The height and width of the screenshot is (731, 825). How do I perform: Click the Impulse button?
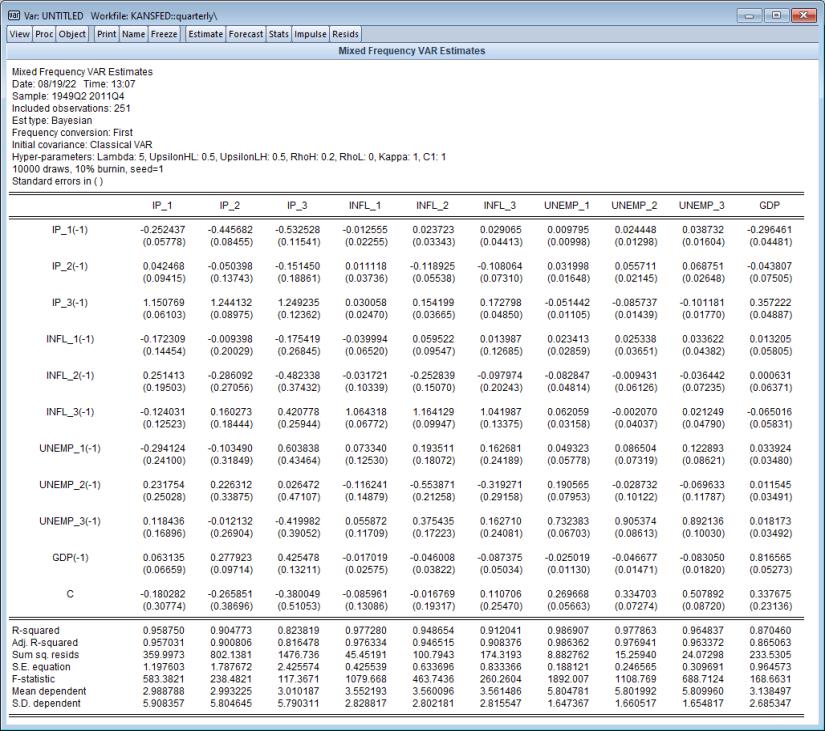click(312, 34)
